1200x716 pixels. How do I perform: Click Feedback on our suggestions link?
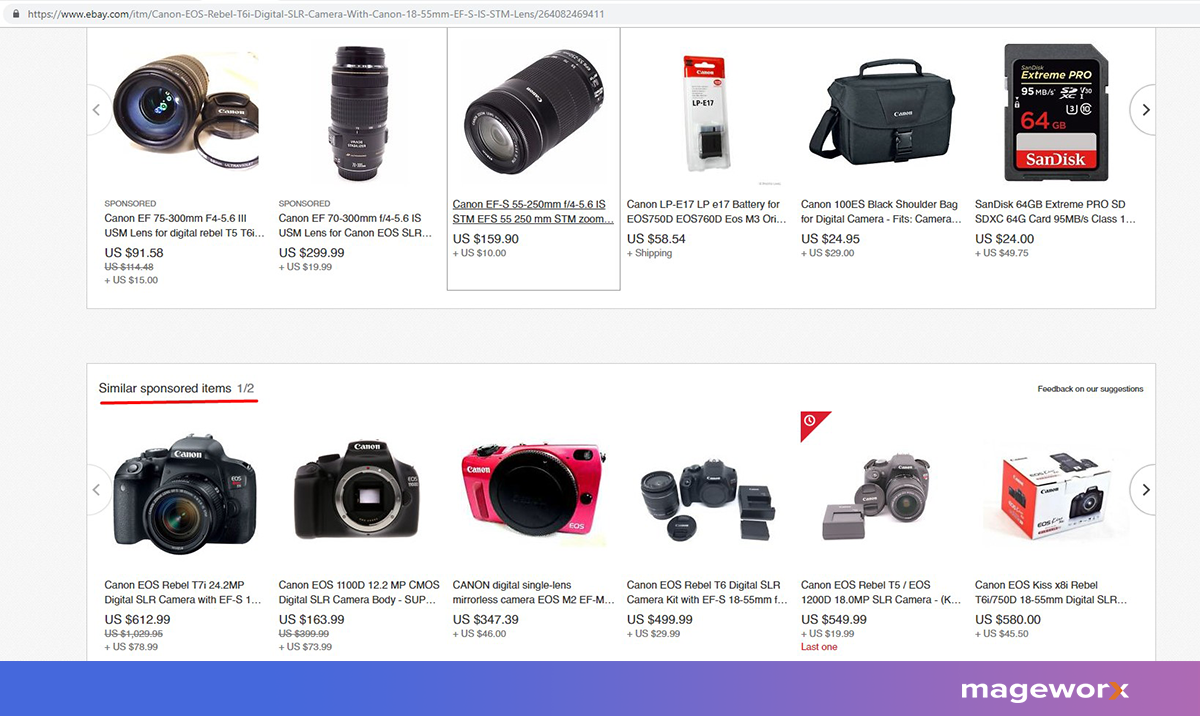click(x=1090, y=389)
